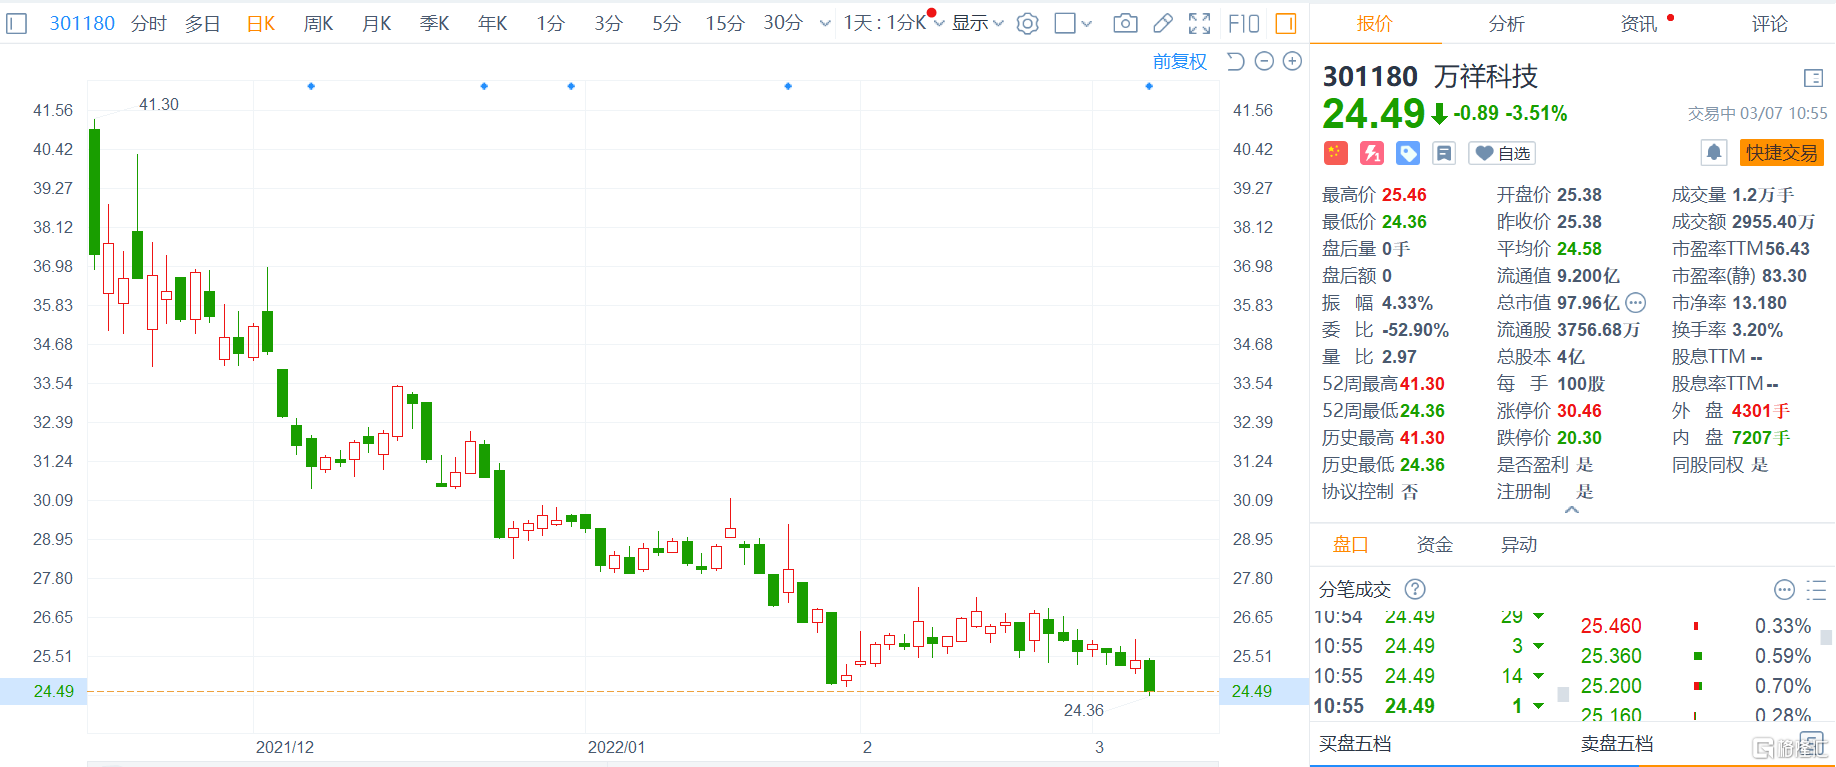Toggle the left sidebar panel icon
Viewport: 1836px width, 767px height.
pos(17,23)
